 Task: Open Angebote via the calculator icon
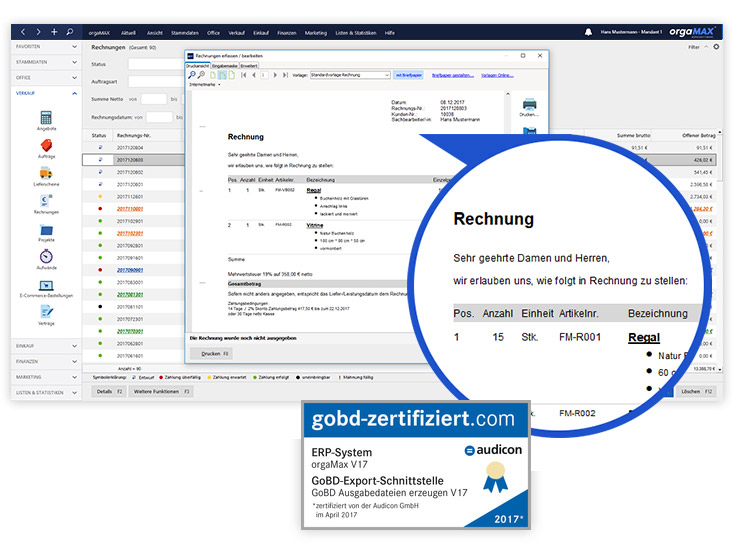click(x=46, y=117)
